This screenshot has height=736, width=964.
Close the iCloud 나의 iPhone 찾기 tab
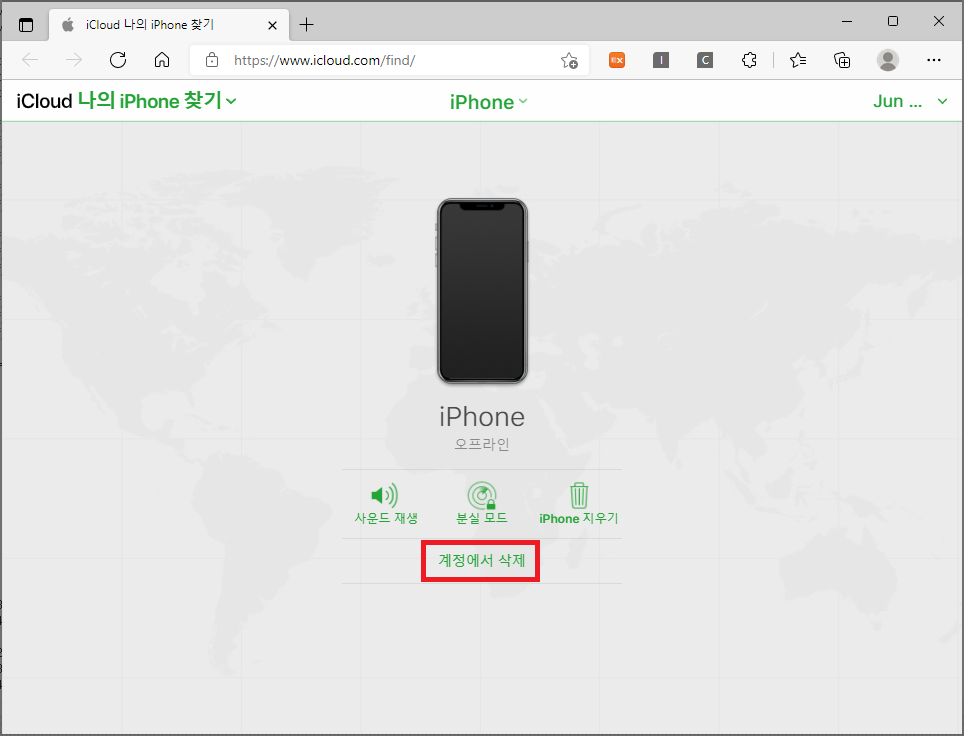pyautogui.click(x=272, y=25)
